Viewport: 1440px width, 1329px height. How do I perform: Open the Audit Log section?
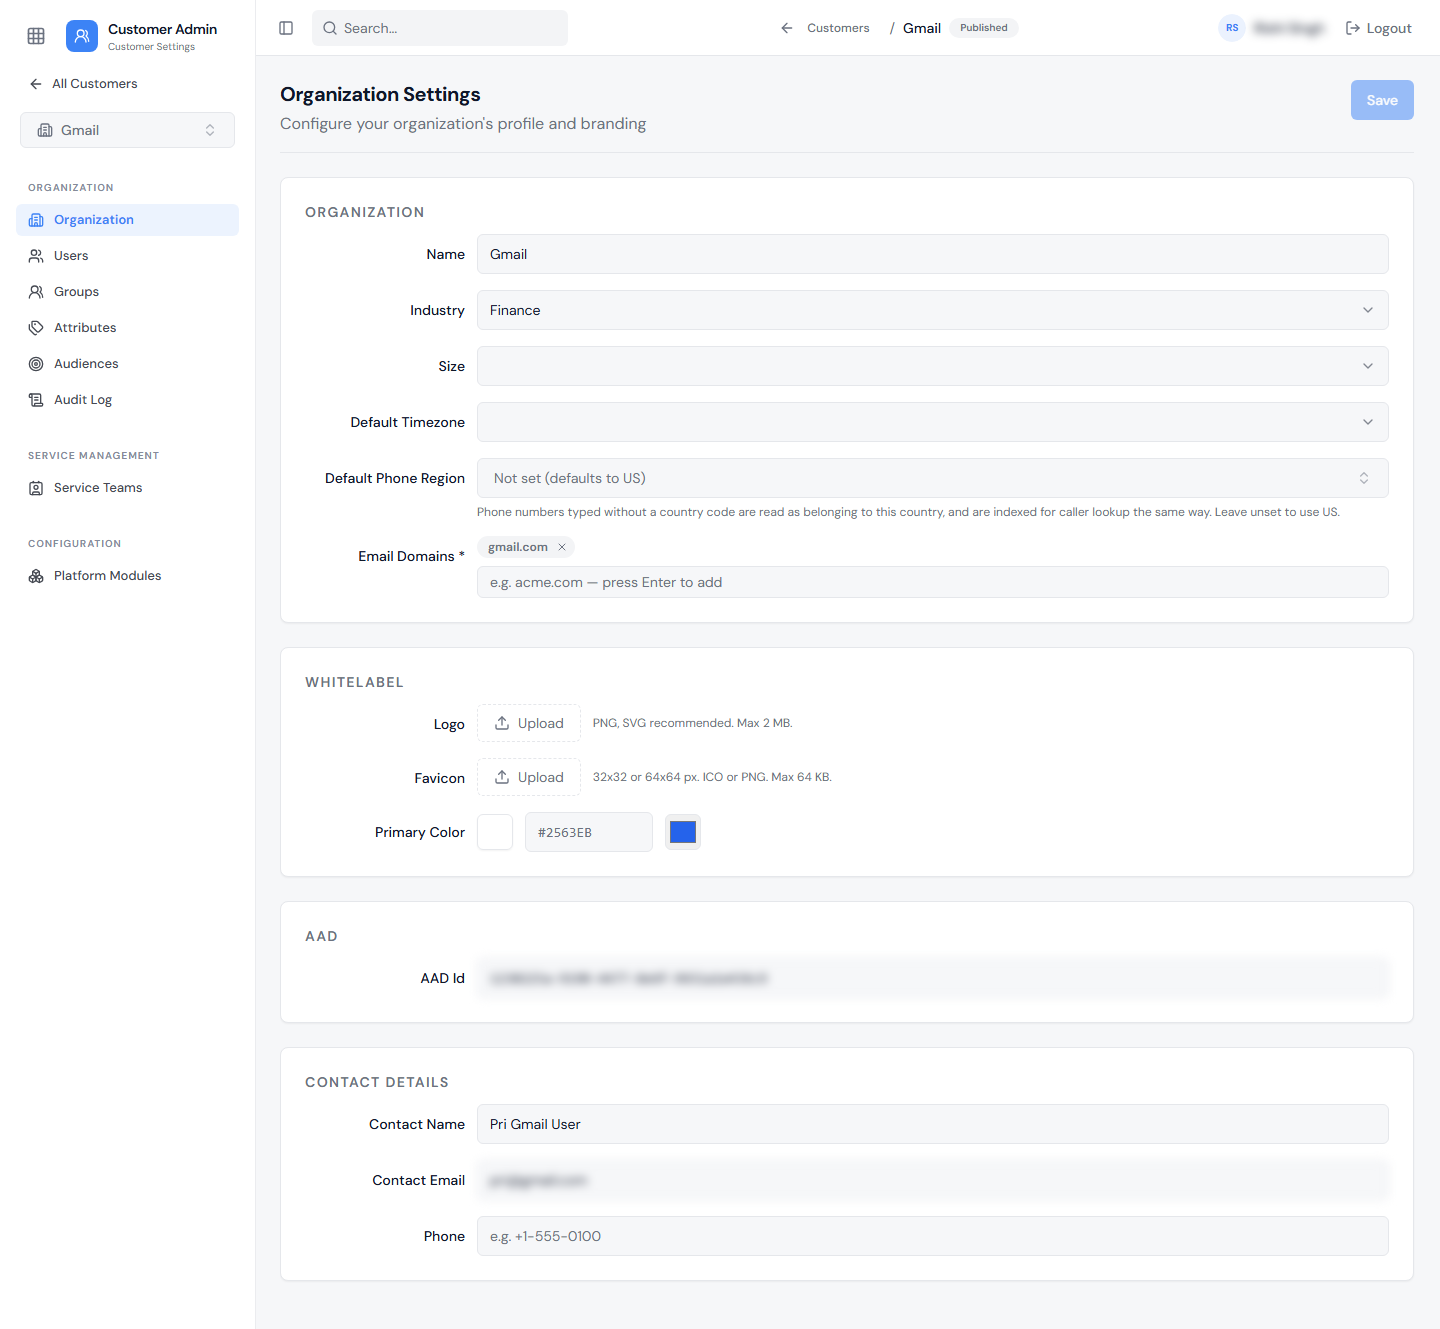tap(127, 400)
